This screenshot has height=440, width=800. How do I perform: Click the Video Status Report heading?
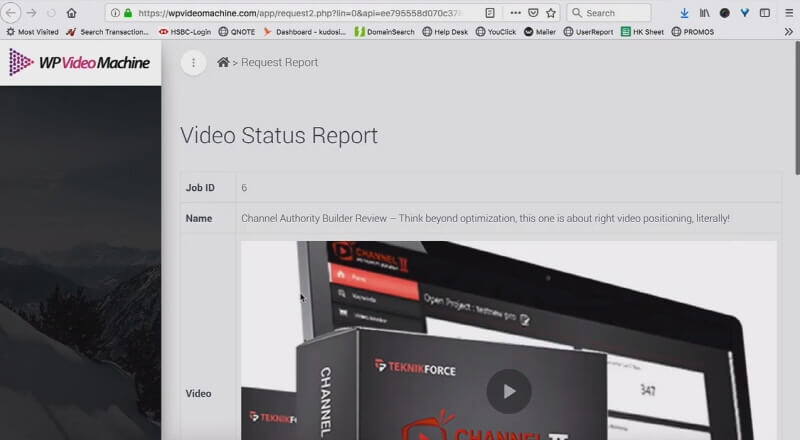click(x=279, y=136)
